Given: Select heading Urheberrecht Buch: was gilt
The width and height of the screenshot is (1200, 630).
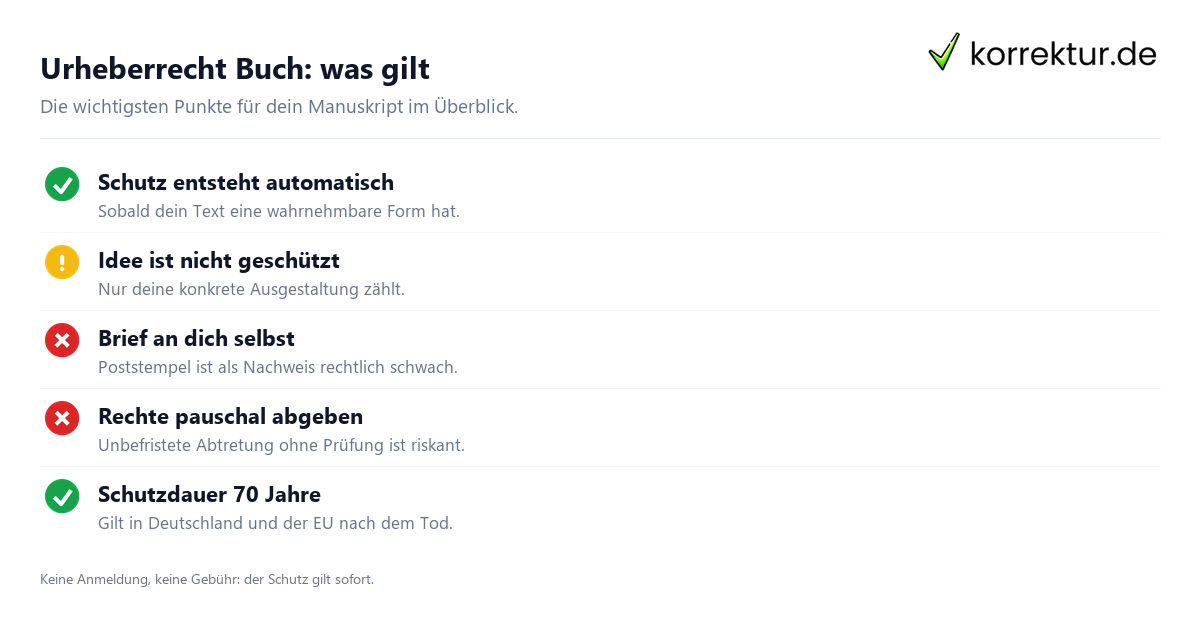Looking at the screenshot, I should pos(235,69).
